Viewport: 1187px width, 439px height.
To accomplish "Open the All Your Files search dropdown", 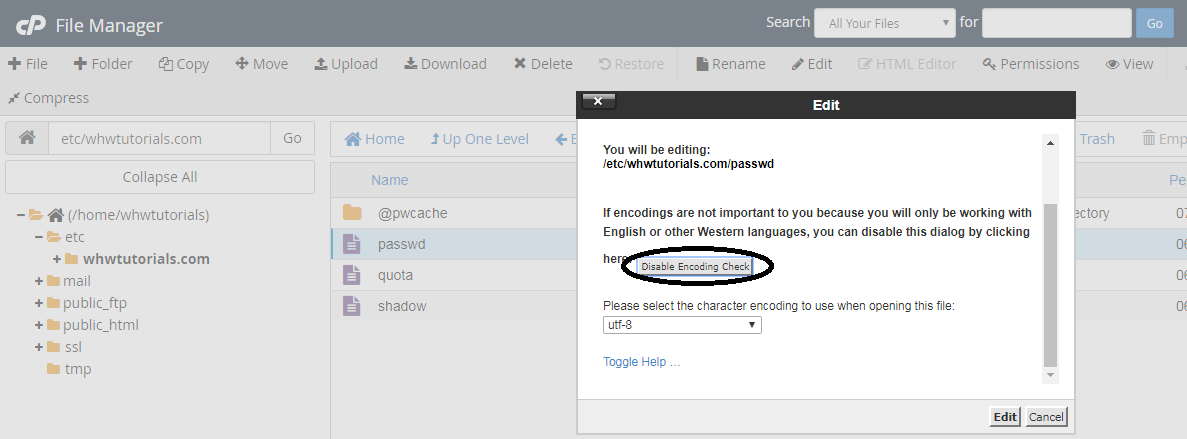I will coord(885,23).
